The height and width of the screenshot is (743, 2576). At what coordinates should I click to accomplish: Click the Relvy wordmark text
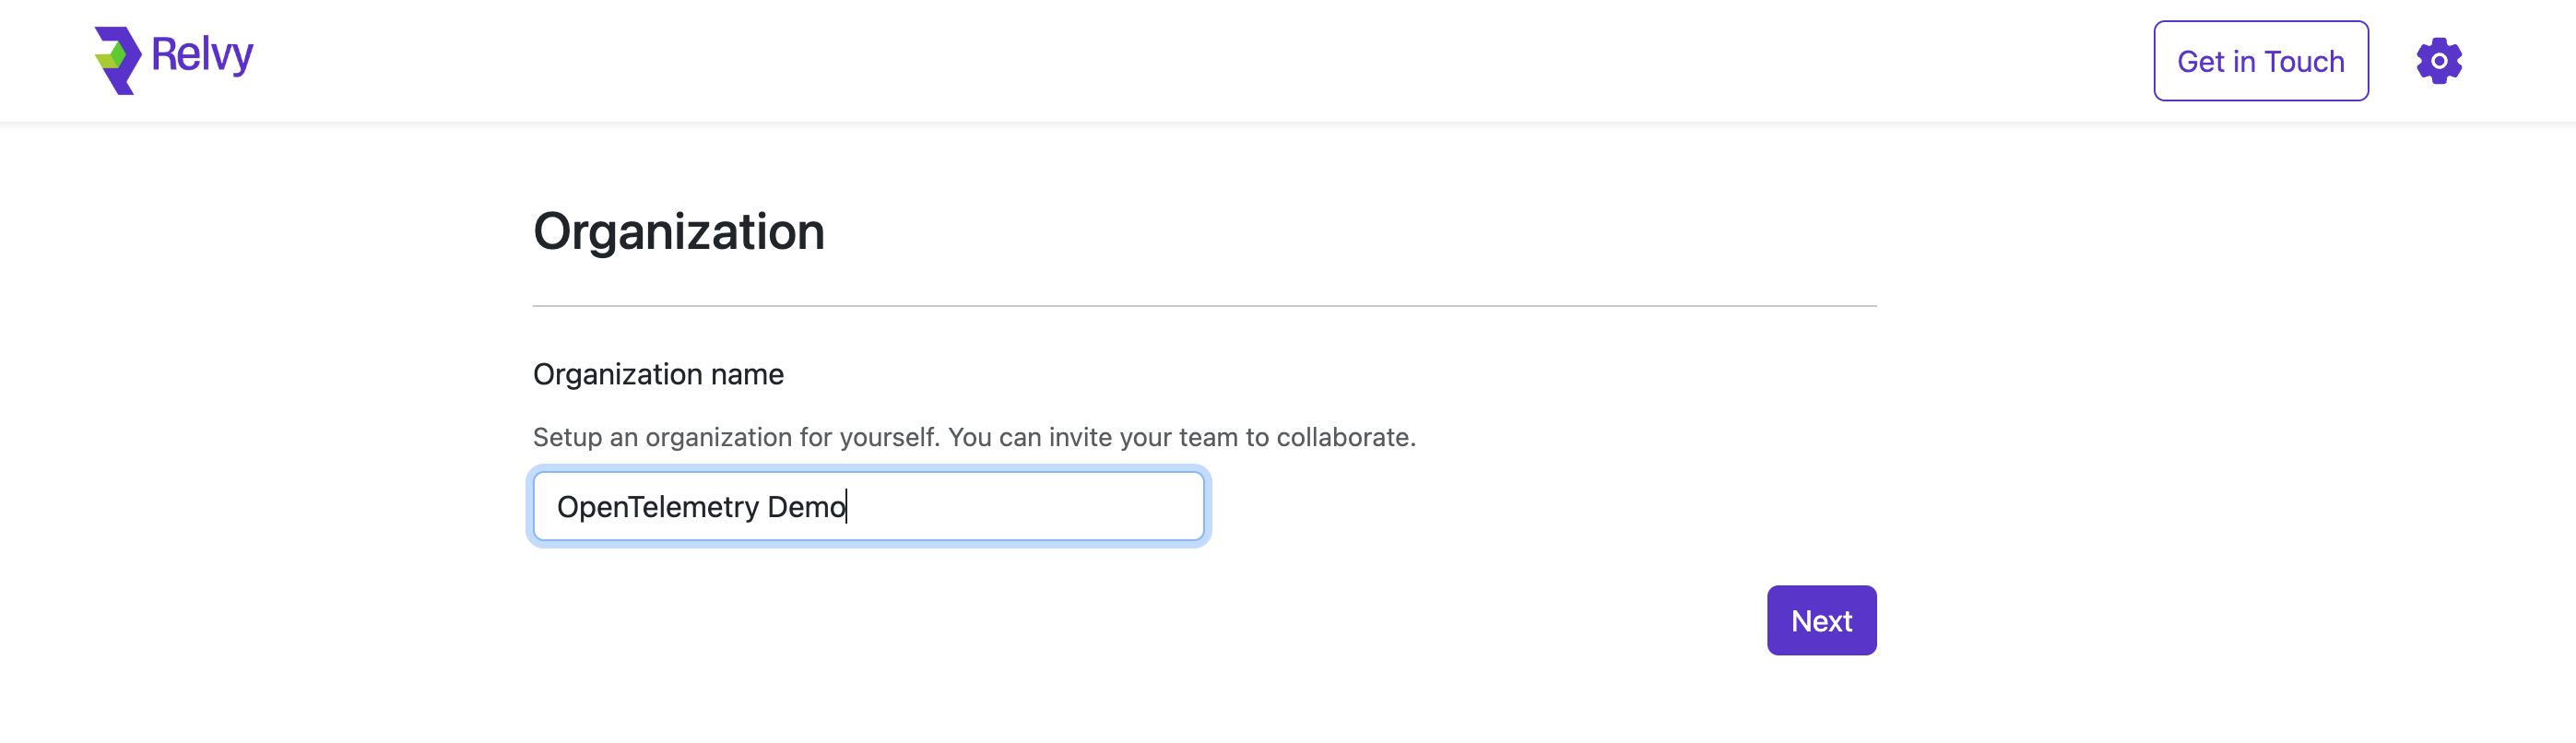pyautogui.click(x=202, y=55)
